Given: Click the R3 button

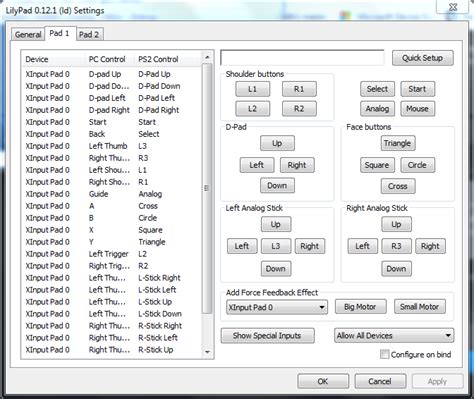Looking at the screenshot, I should [396, 246].
